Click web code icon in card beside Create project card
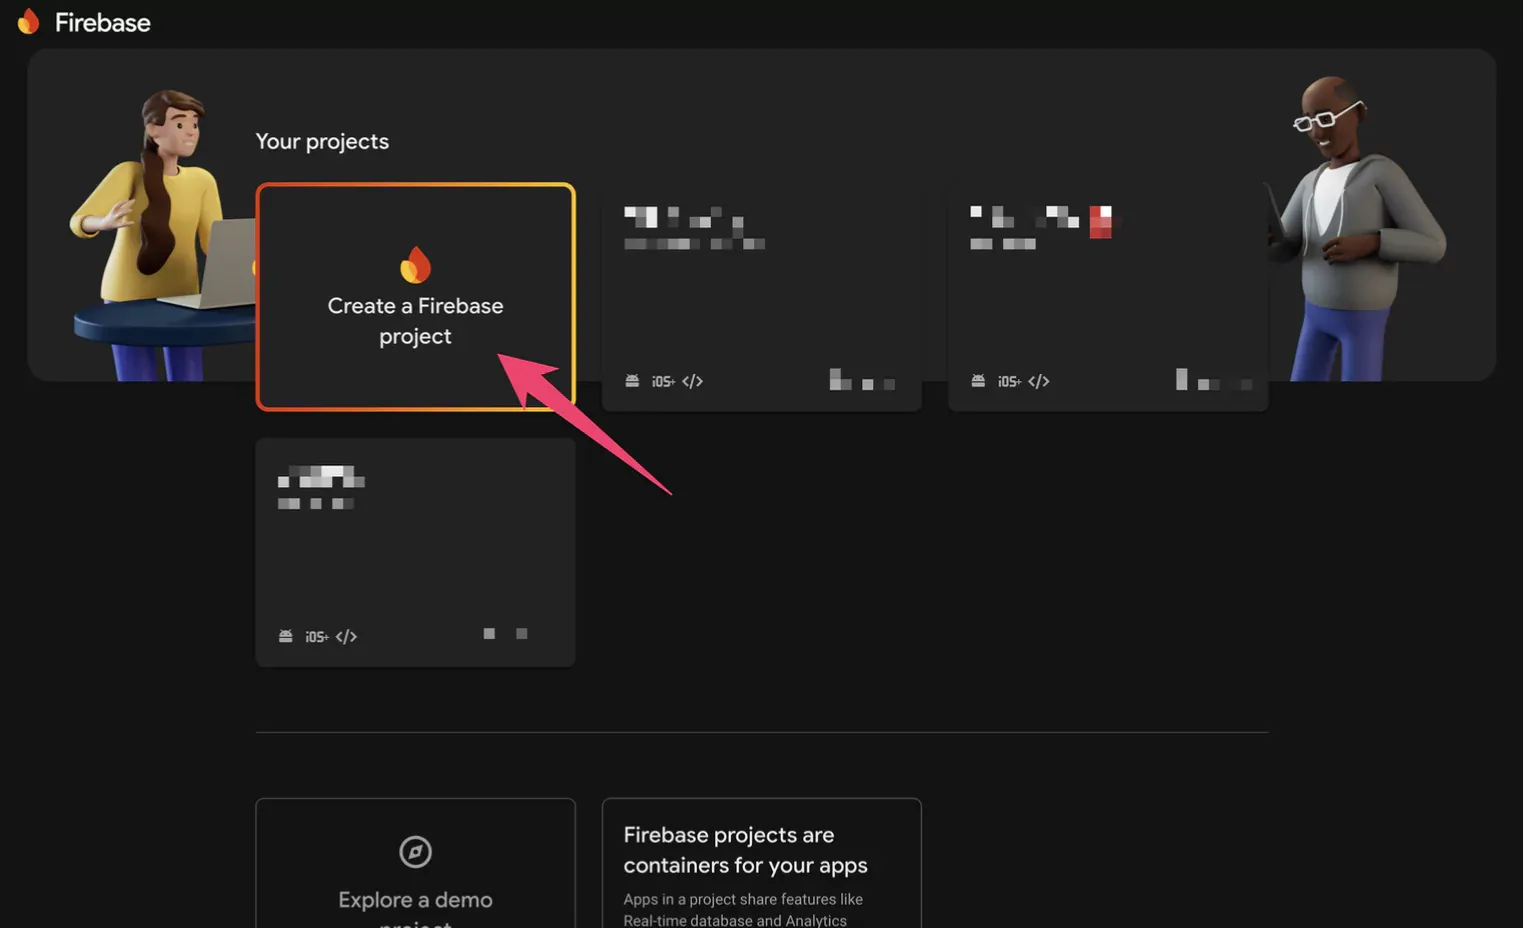Viewport: 1524px width, 930px height. point(692,381)
